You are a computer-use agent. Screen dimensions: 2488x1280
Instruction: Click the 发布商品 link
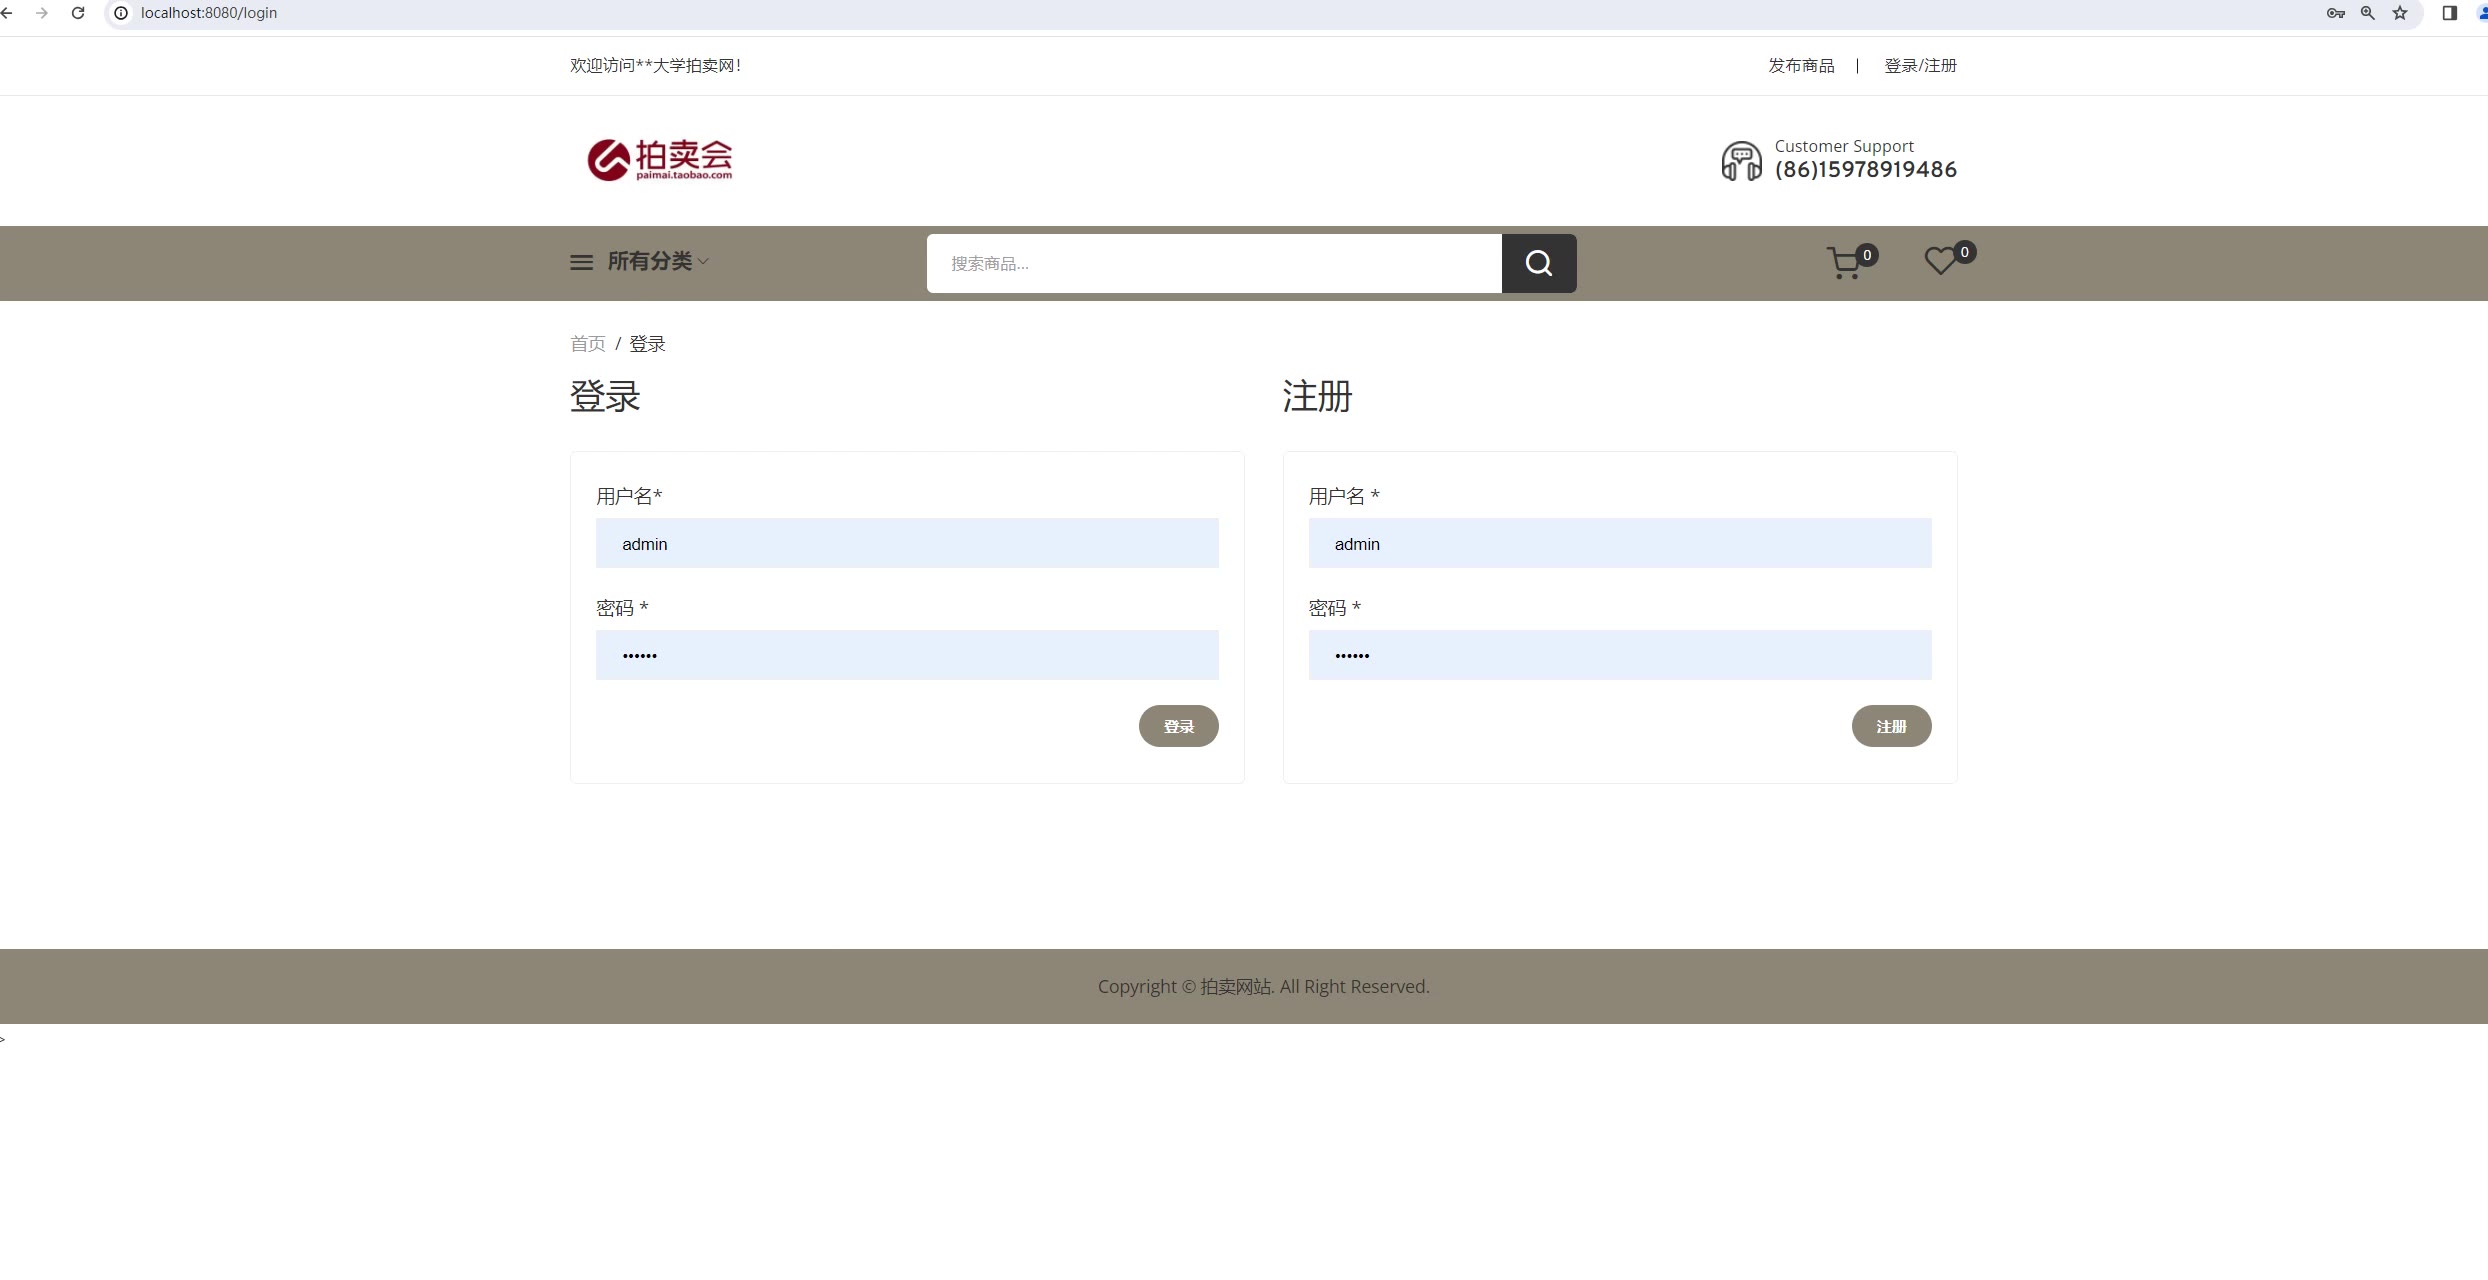pyautogui.click(x=1801, y=66)
